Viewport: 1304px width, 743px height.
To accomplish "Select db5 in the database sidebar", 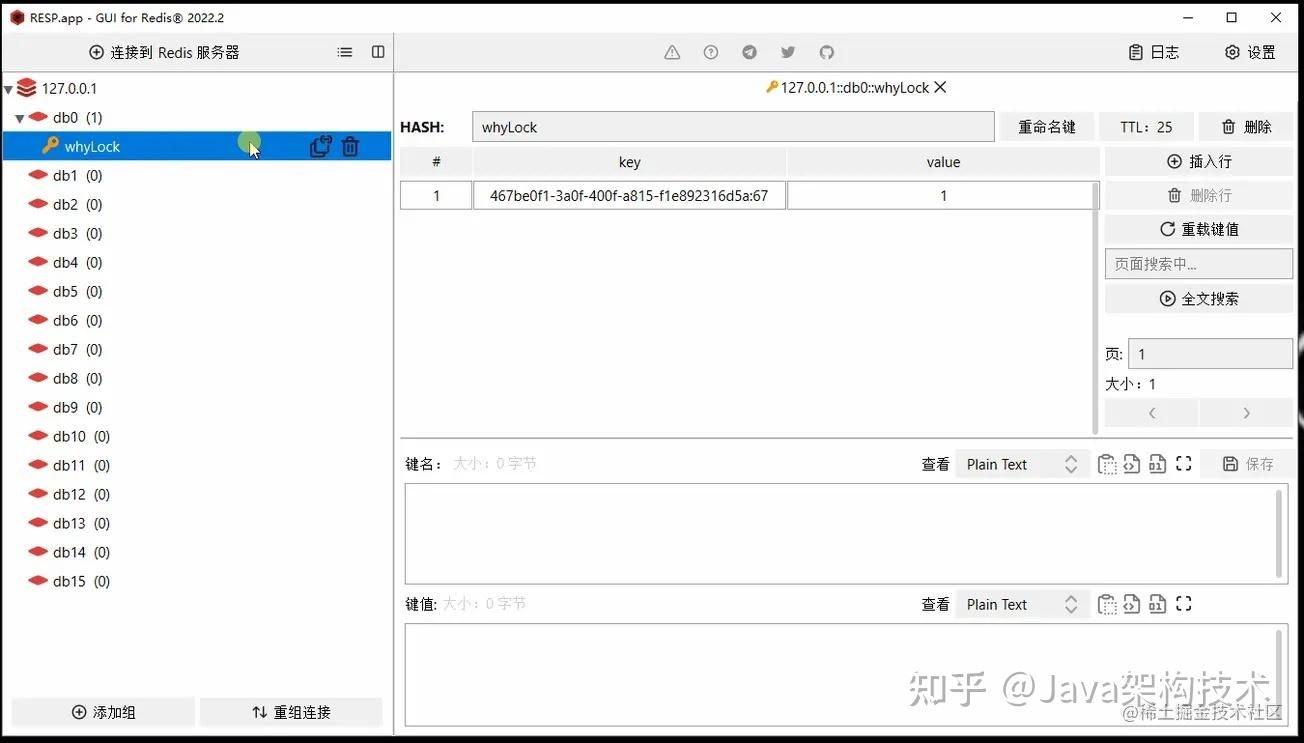I will click(64, 291).
